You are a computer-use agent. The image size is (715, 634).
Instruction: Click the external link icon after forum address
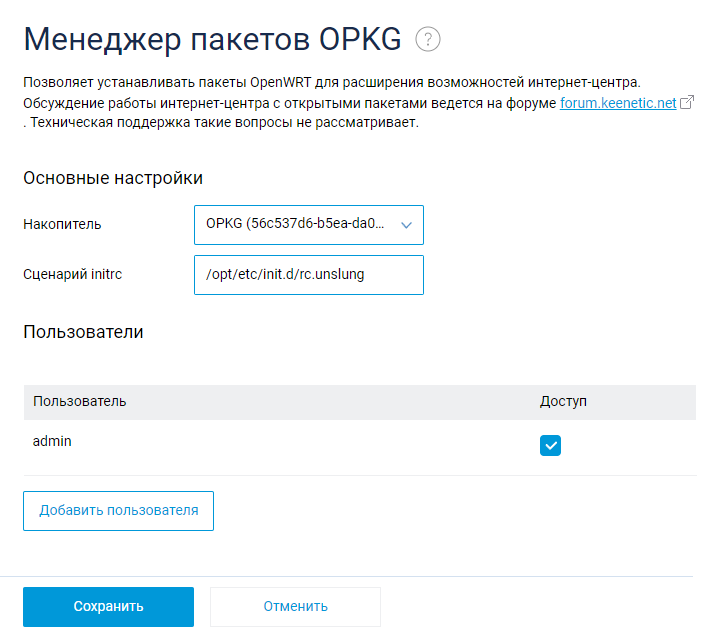point(686,103)
